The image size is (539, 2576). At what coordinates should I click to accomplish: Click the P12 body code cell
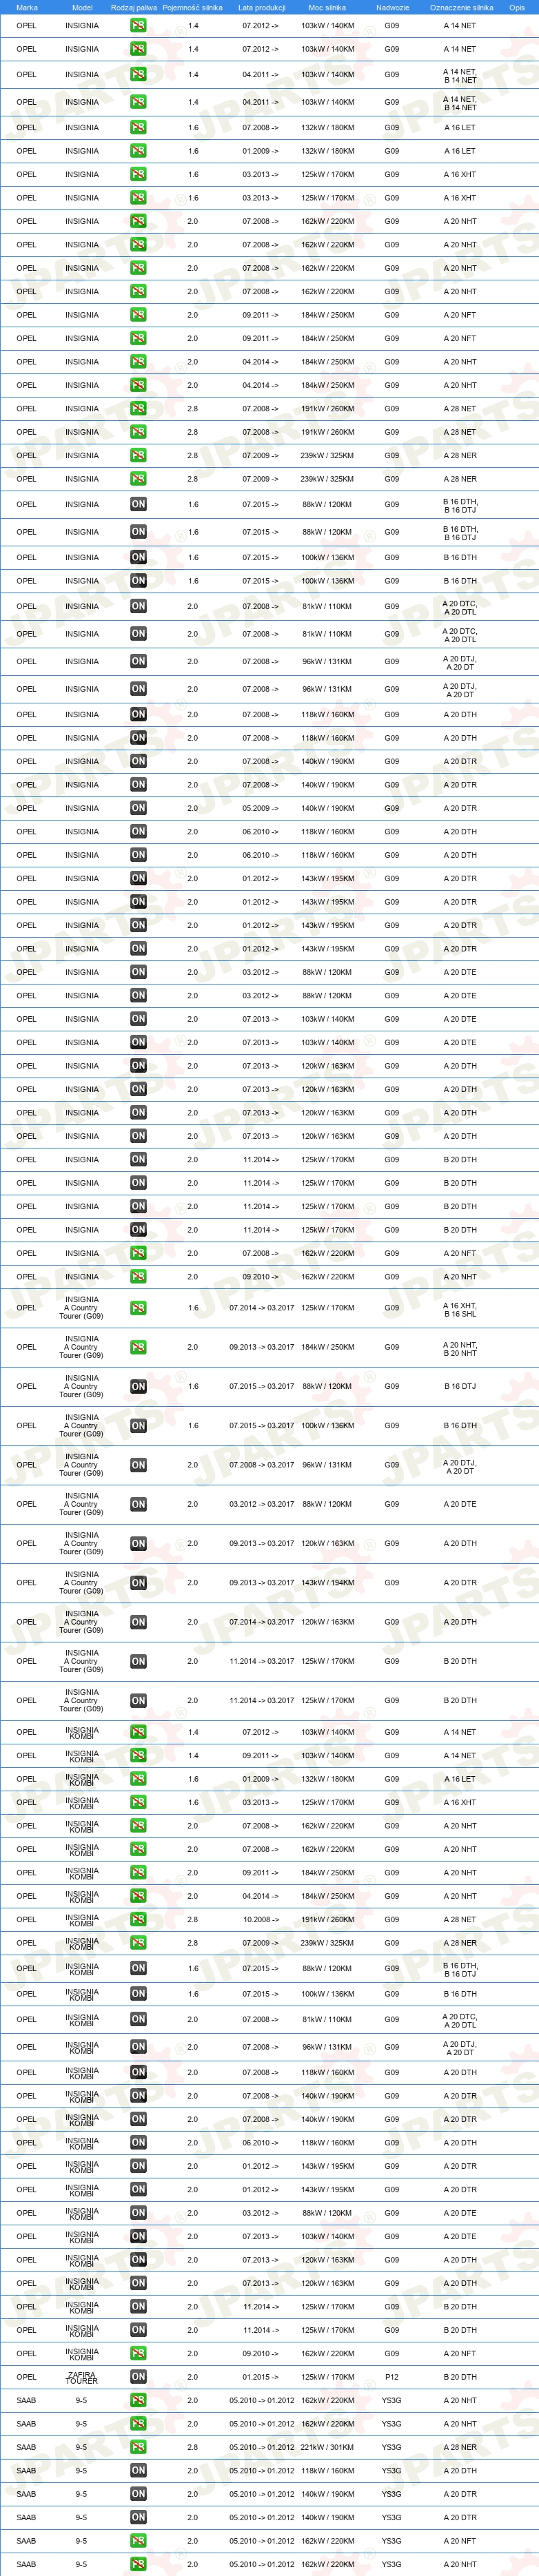(392, 2377)
